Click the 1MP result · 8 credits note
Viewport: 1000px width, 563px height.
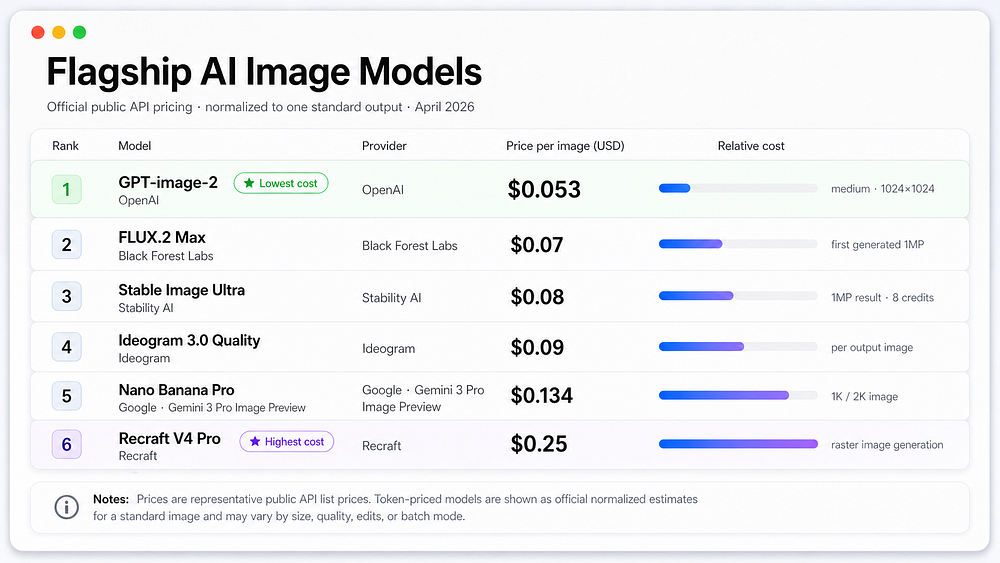click(882, 298)
